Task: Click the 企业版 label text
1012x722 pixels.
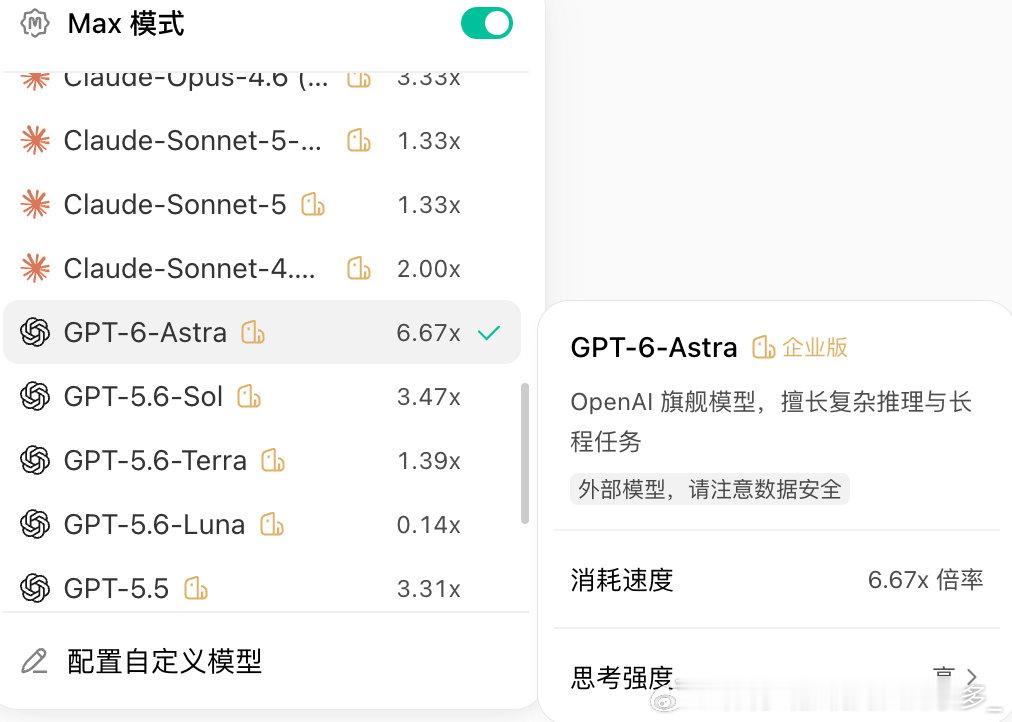Action: [x=815, y=347]
